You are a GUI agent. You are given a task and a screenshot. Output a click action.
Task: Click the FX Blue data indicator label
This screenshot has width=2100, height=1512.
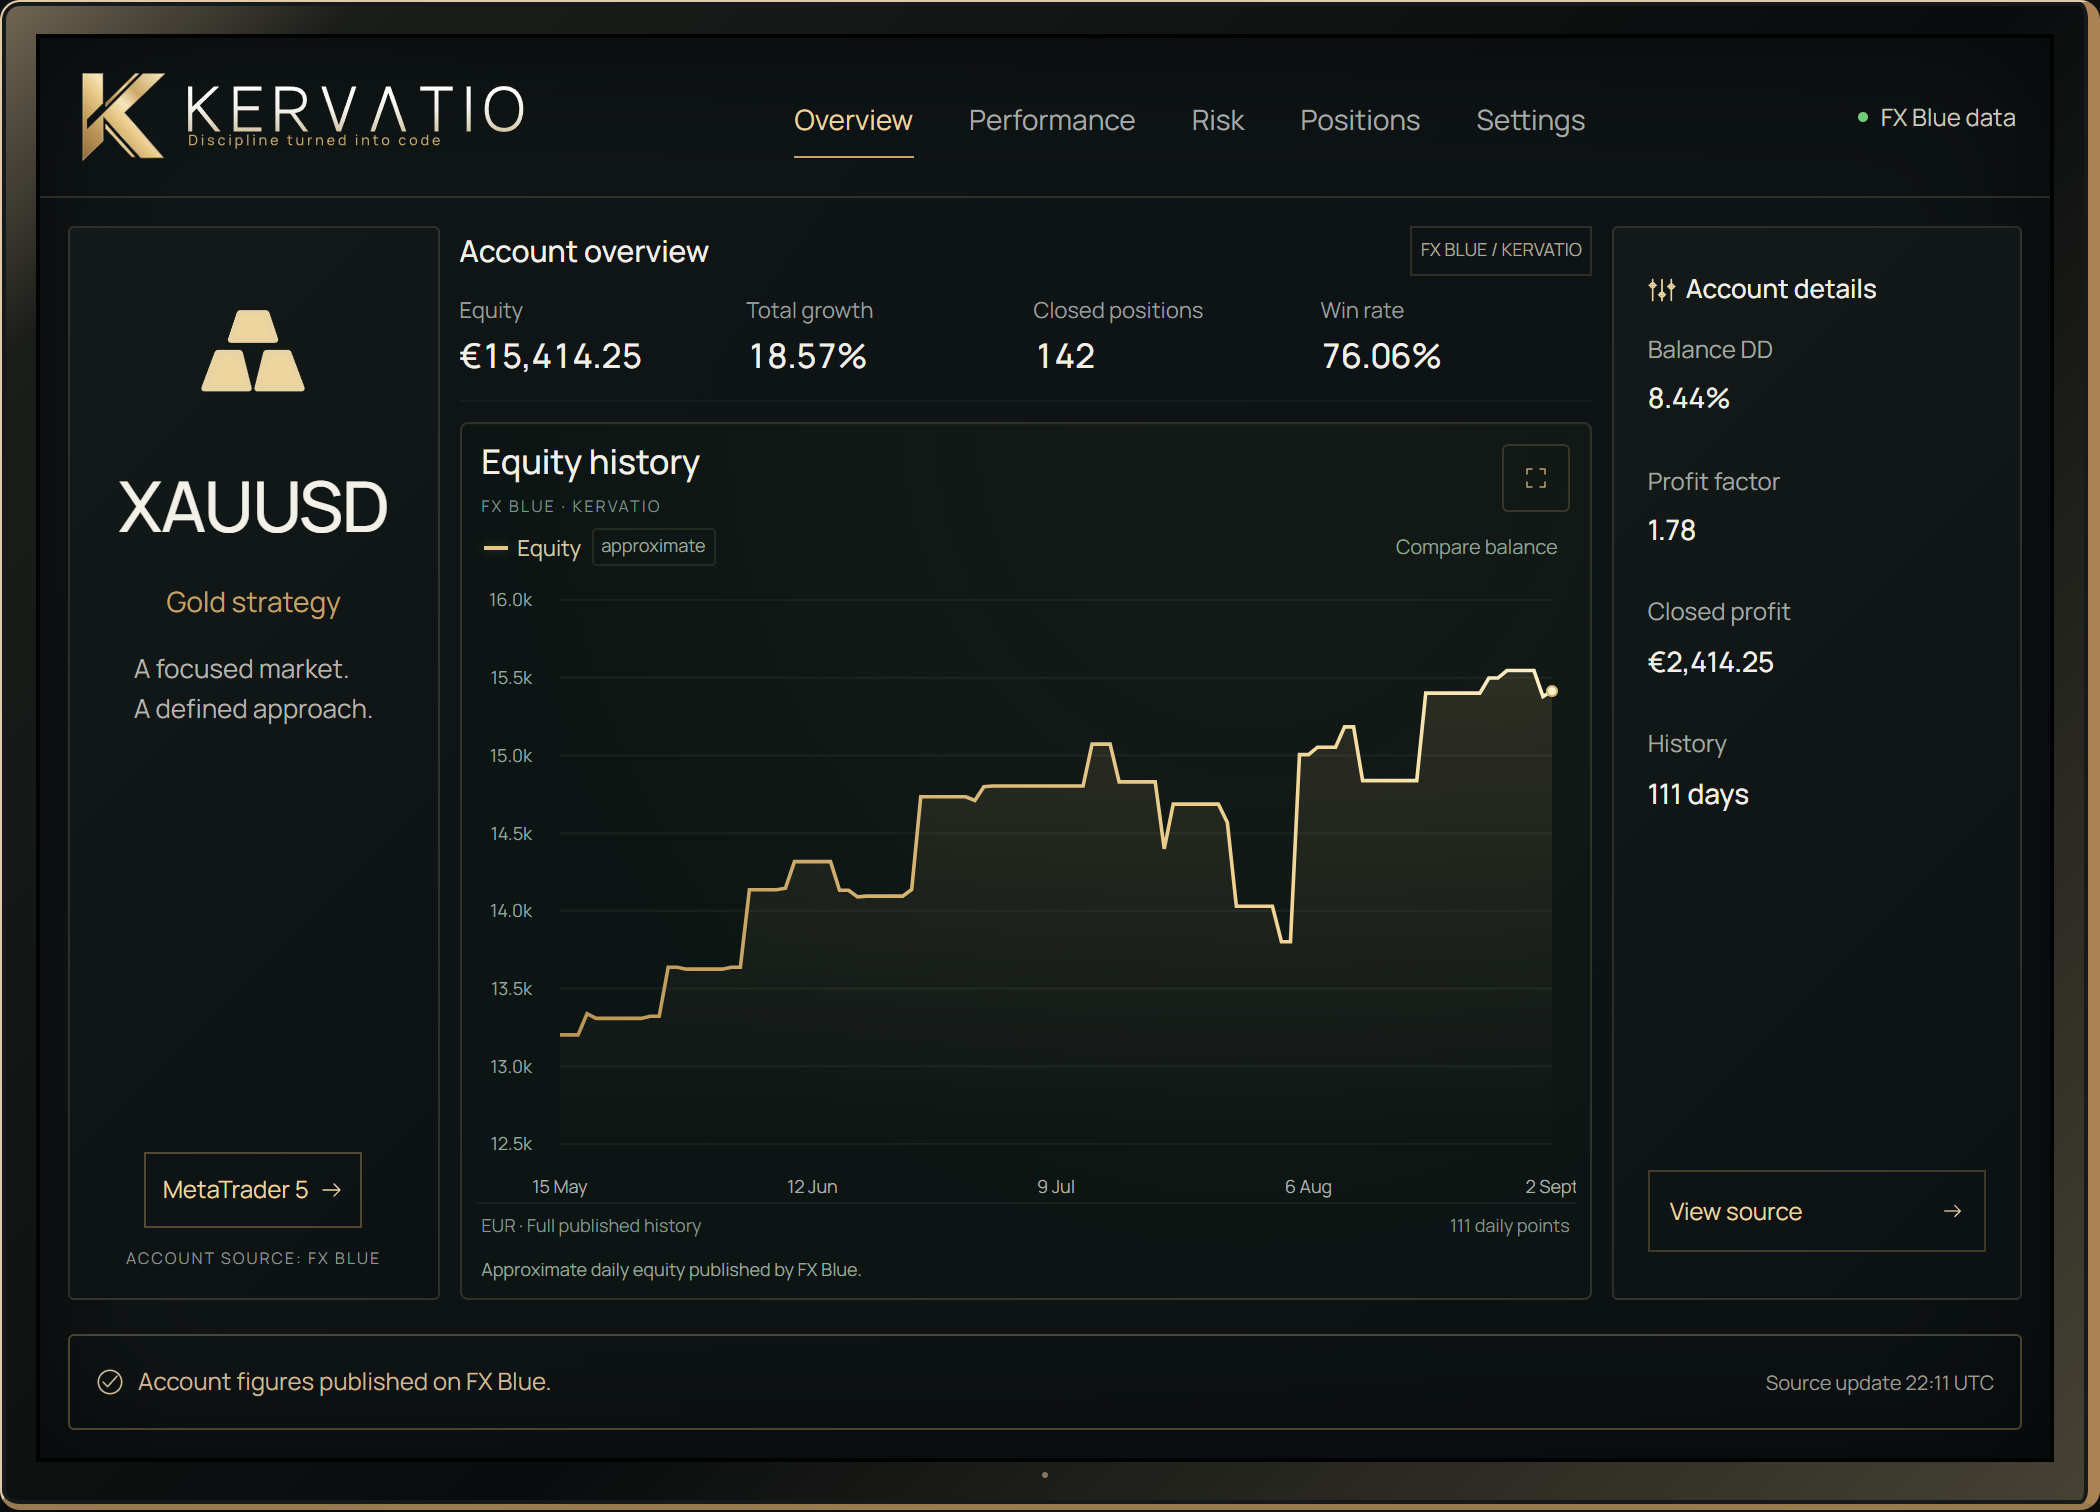point(1947,118)
